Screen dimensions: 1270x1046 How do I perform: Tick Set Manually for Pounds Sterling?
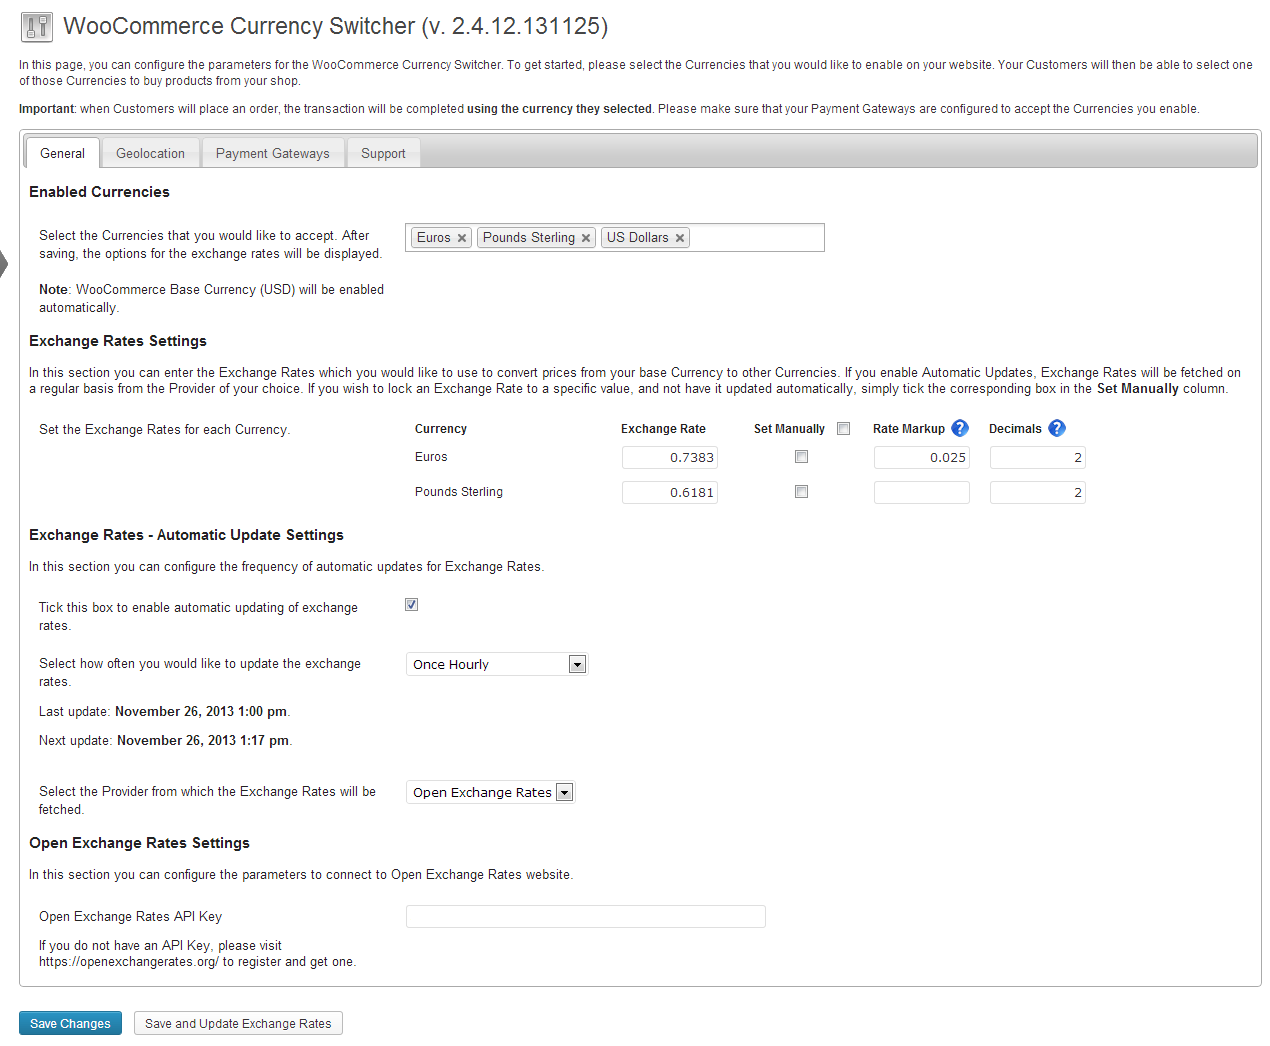pyautogui.click(x=801, y=492)
